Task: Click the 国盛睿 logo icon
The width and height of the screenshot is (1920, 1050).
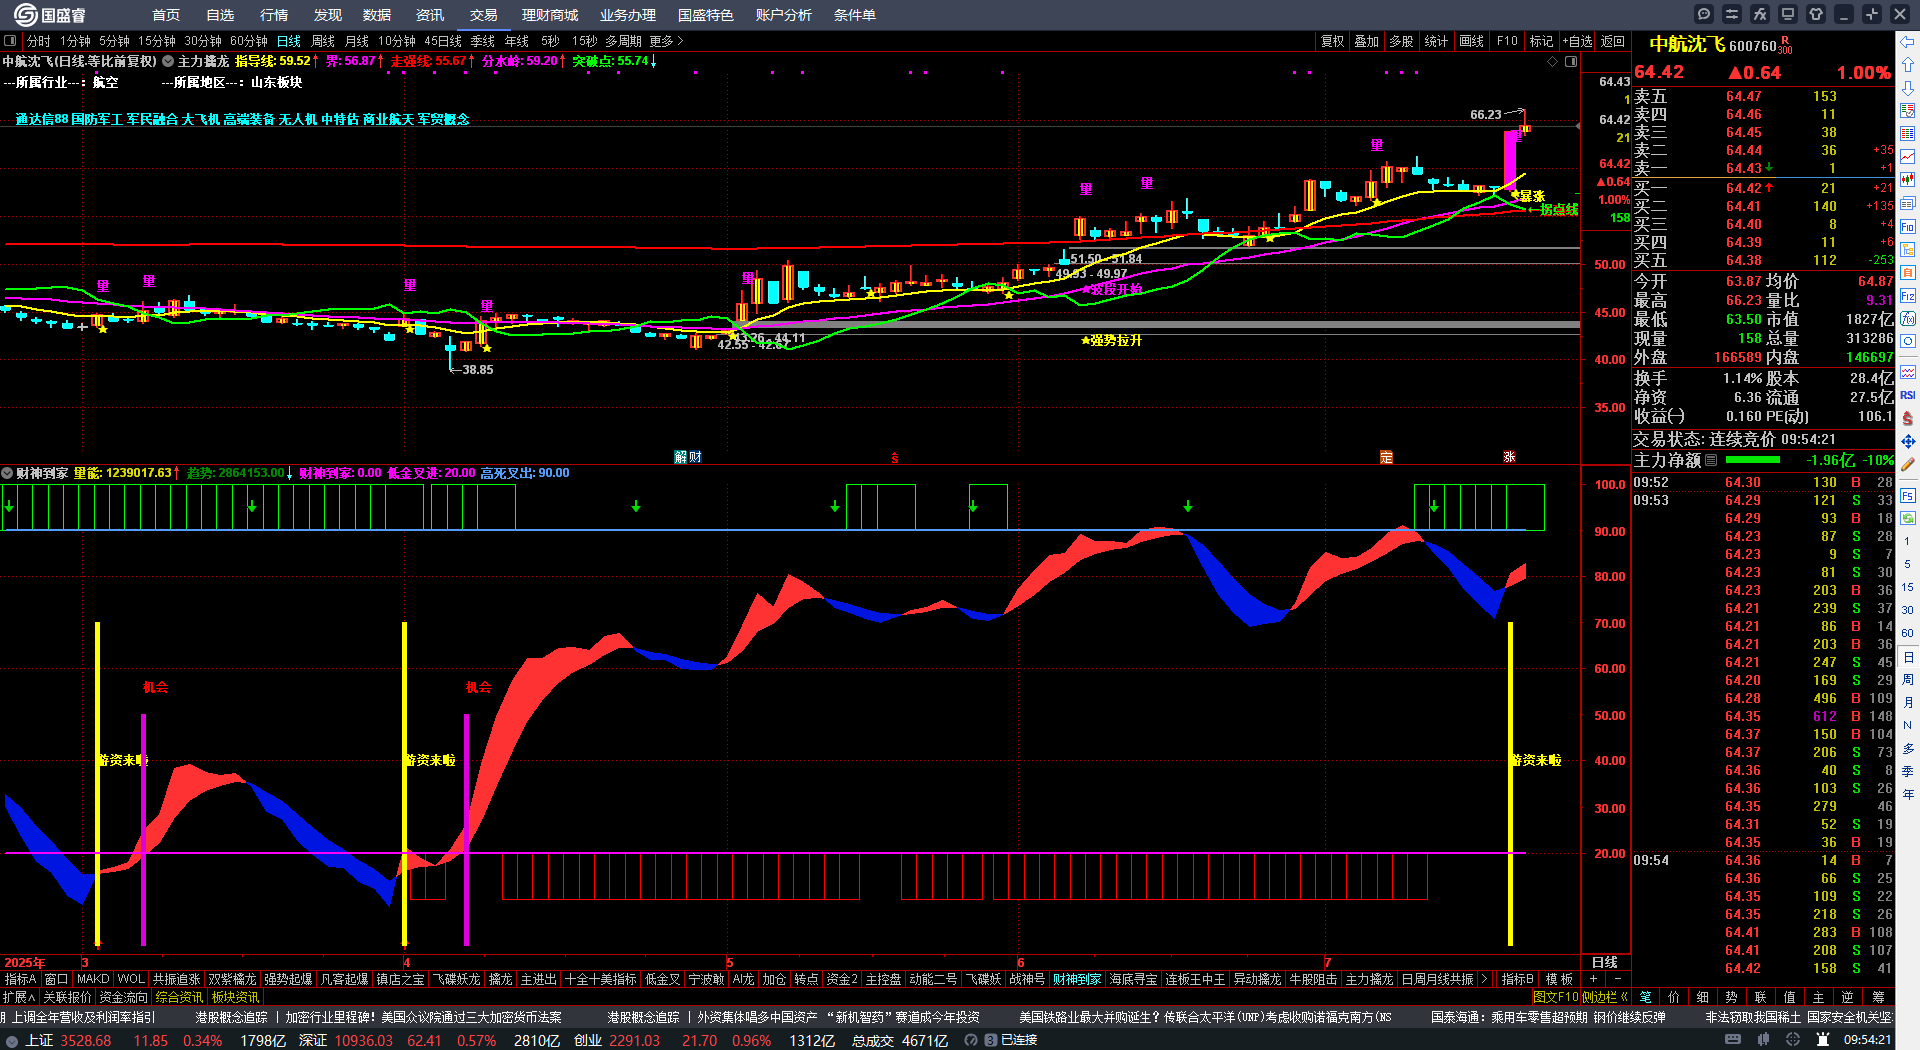Action: 25,14
